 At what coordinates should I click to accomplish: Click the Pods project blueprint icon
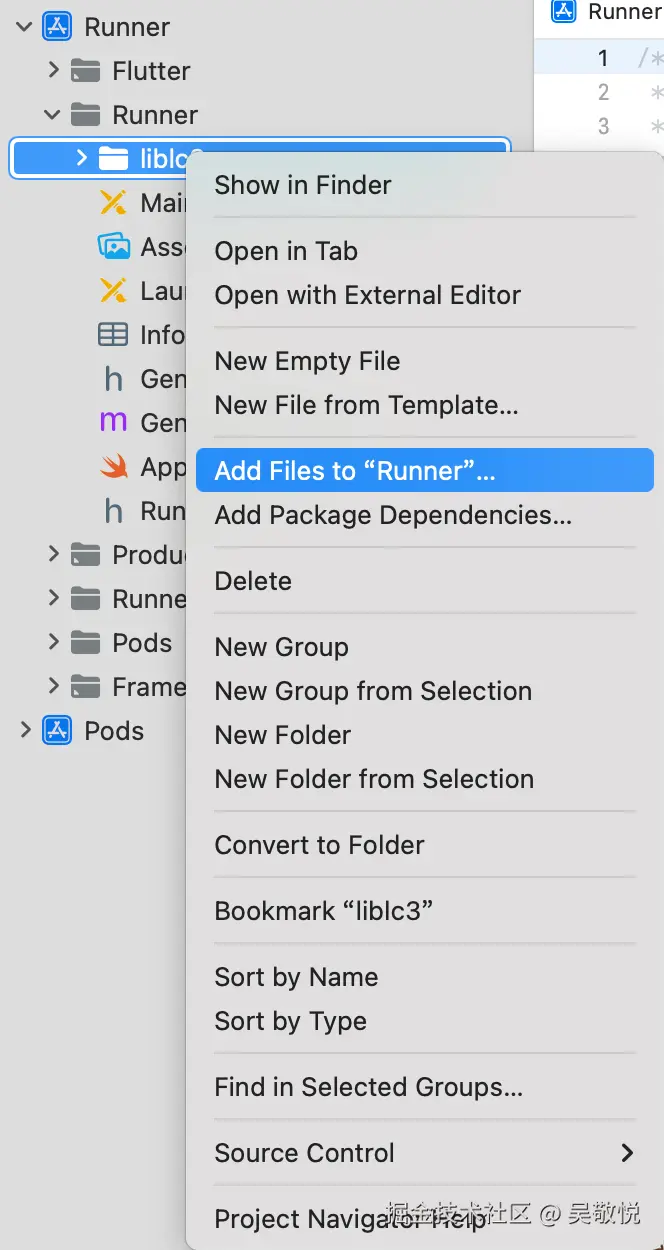[x=57, y=731]
